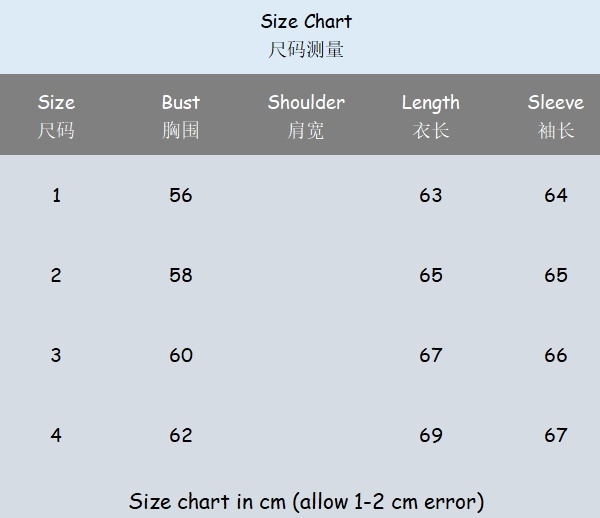Click the bust value 56
The width and height of the screenshot is (600, 518).
pos(181,195)
